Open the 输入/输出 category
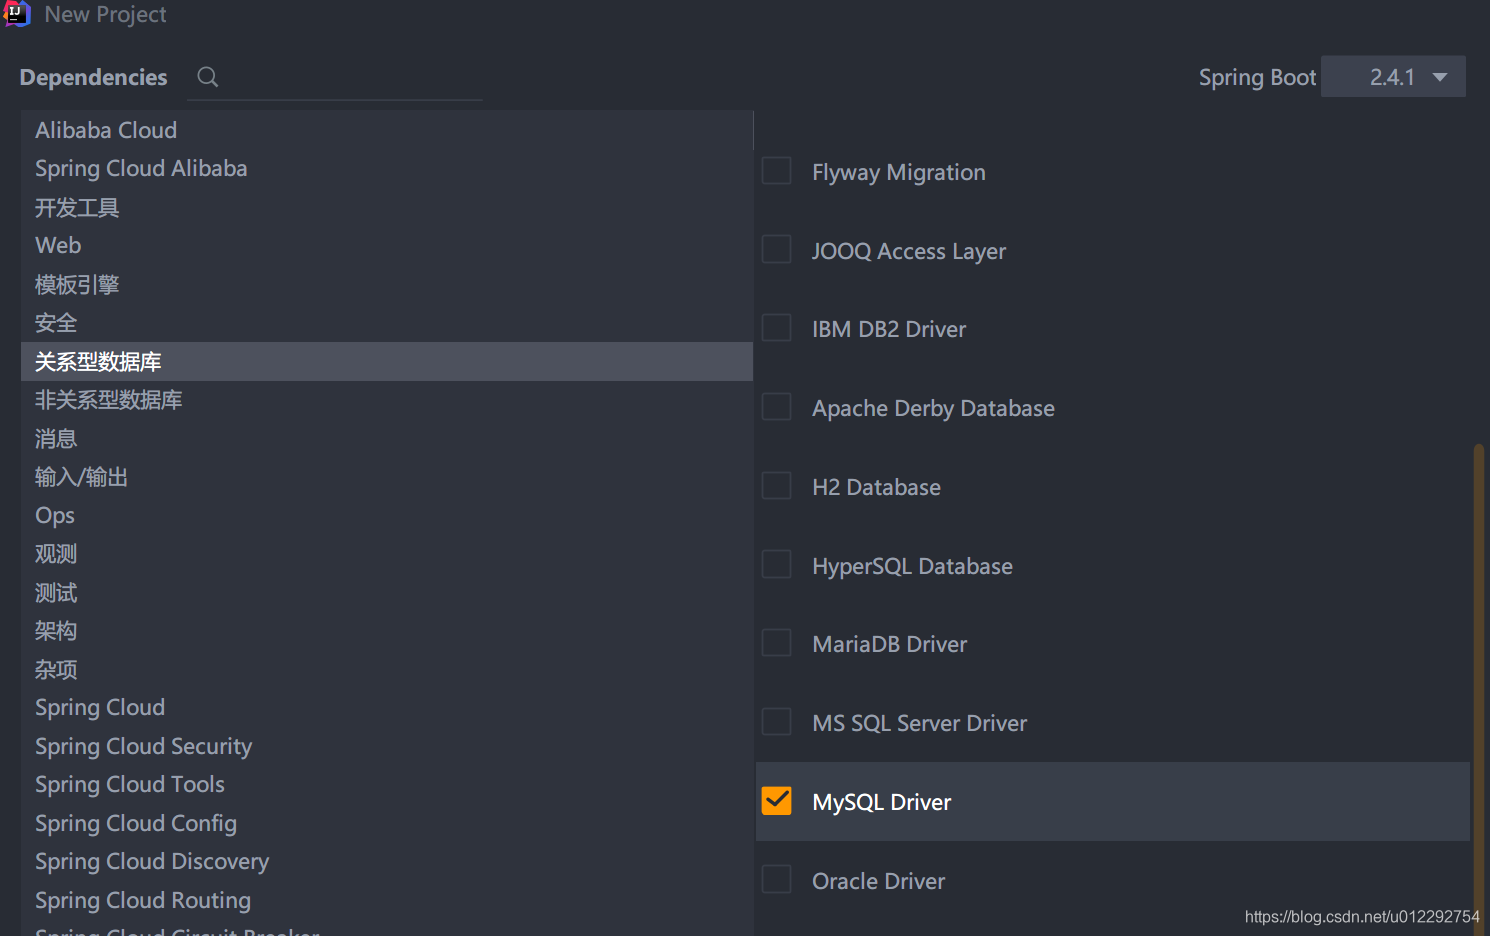The height and width of the screenshot is (936, 1490). [387, 477]
